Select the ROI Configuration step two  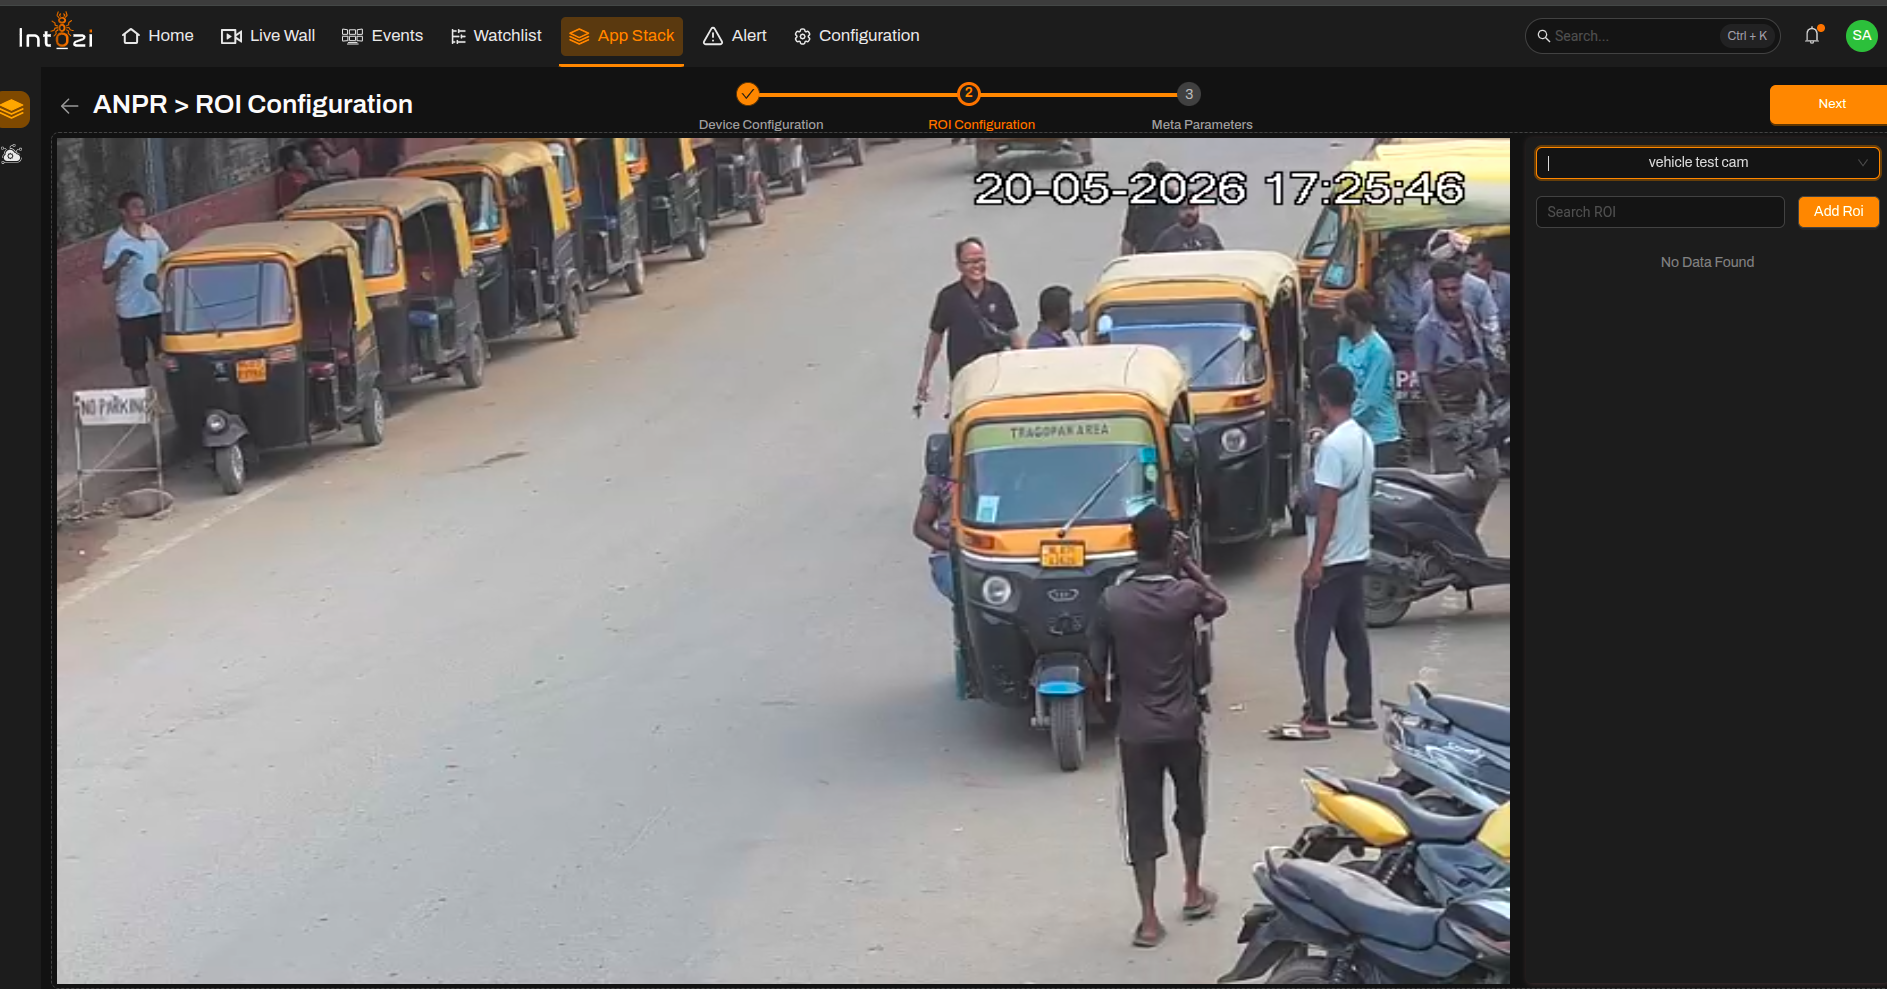pyautogui.click(x=968, y=94)
